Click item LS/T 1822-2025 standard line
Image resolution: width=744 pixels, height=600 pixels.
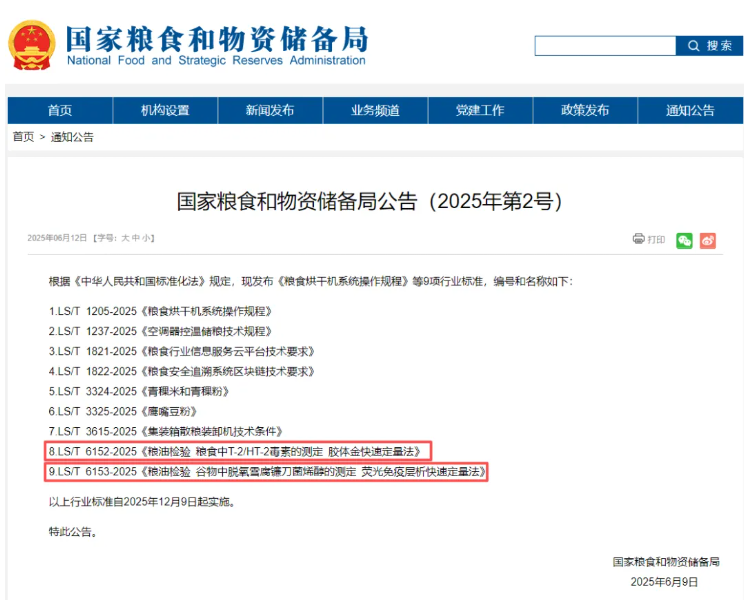pos(182,371)
